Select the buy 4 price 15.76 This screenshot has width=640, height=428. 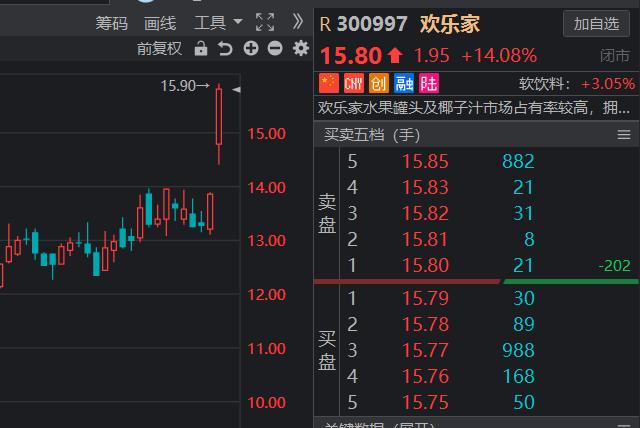pos(425,376)
